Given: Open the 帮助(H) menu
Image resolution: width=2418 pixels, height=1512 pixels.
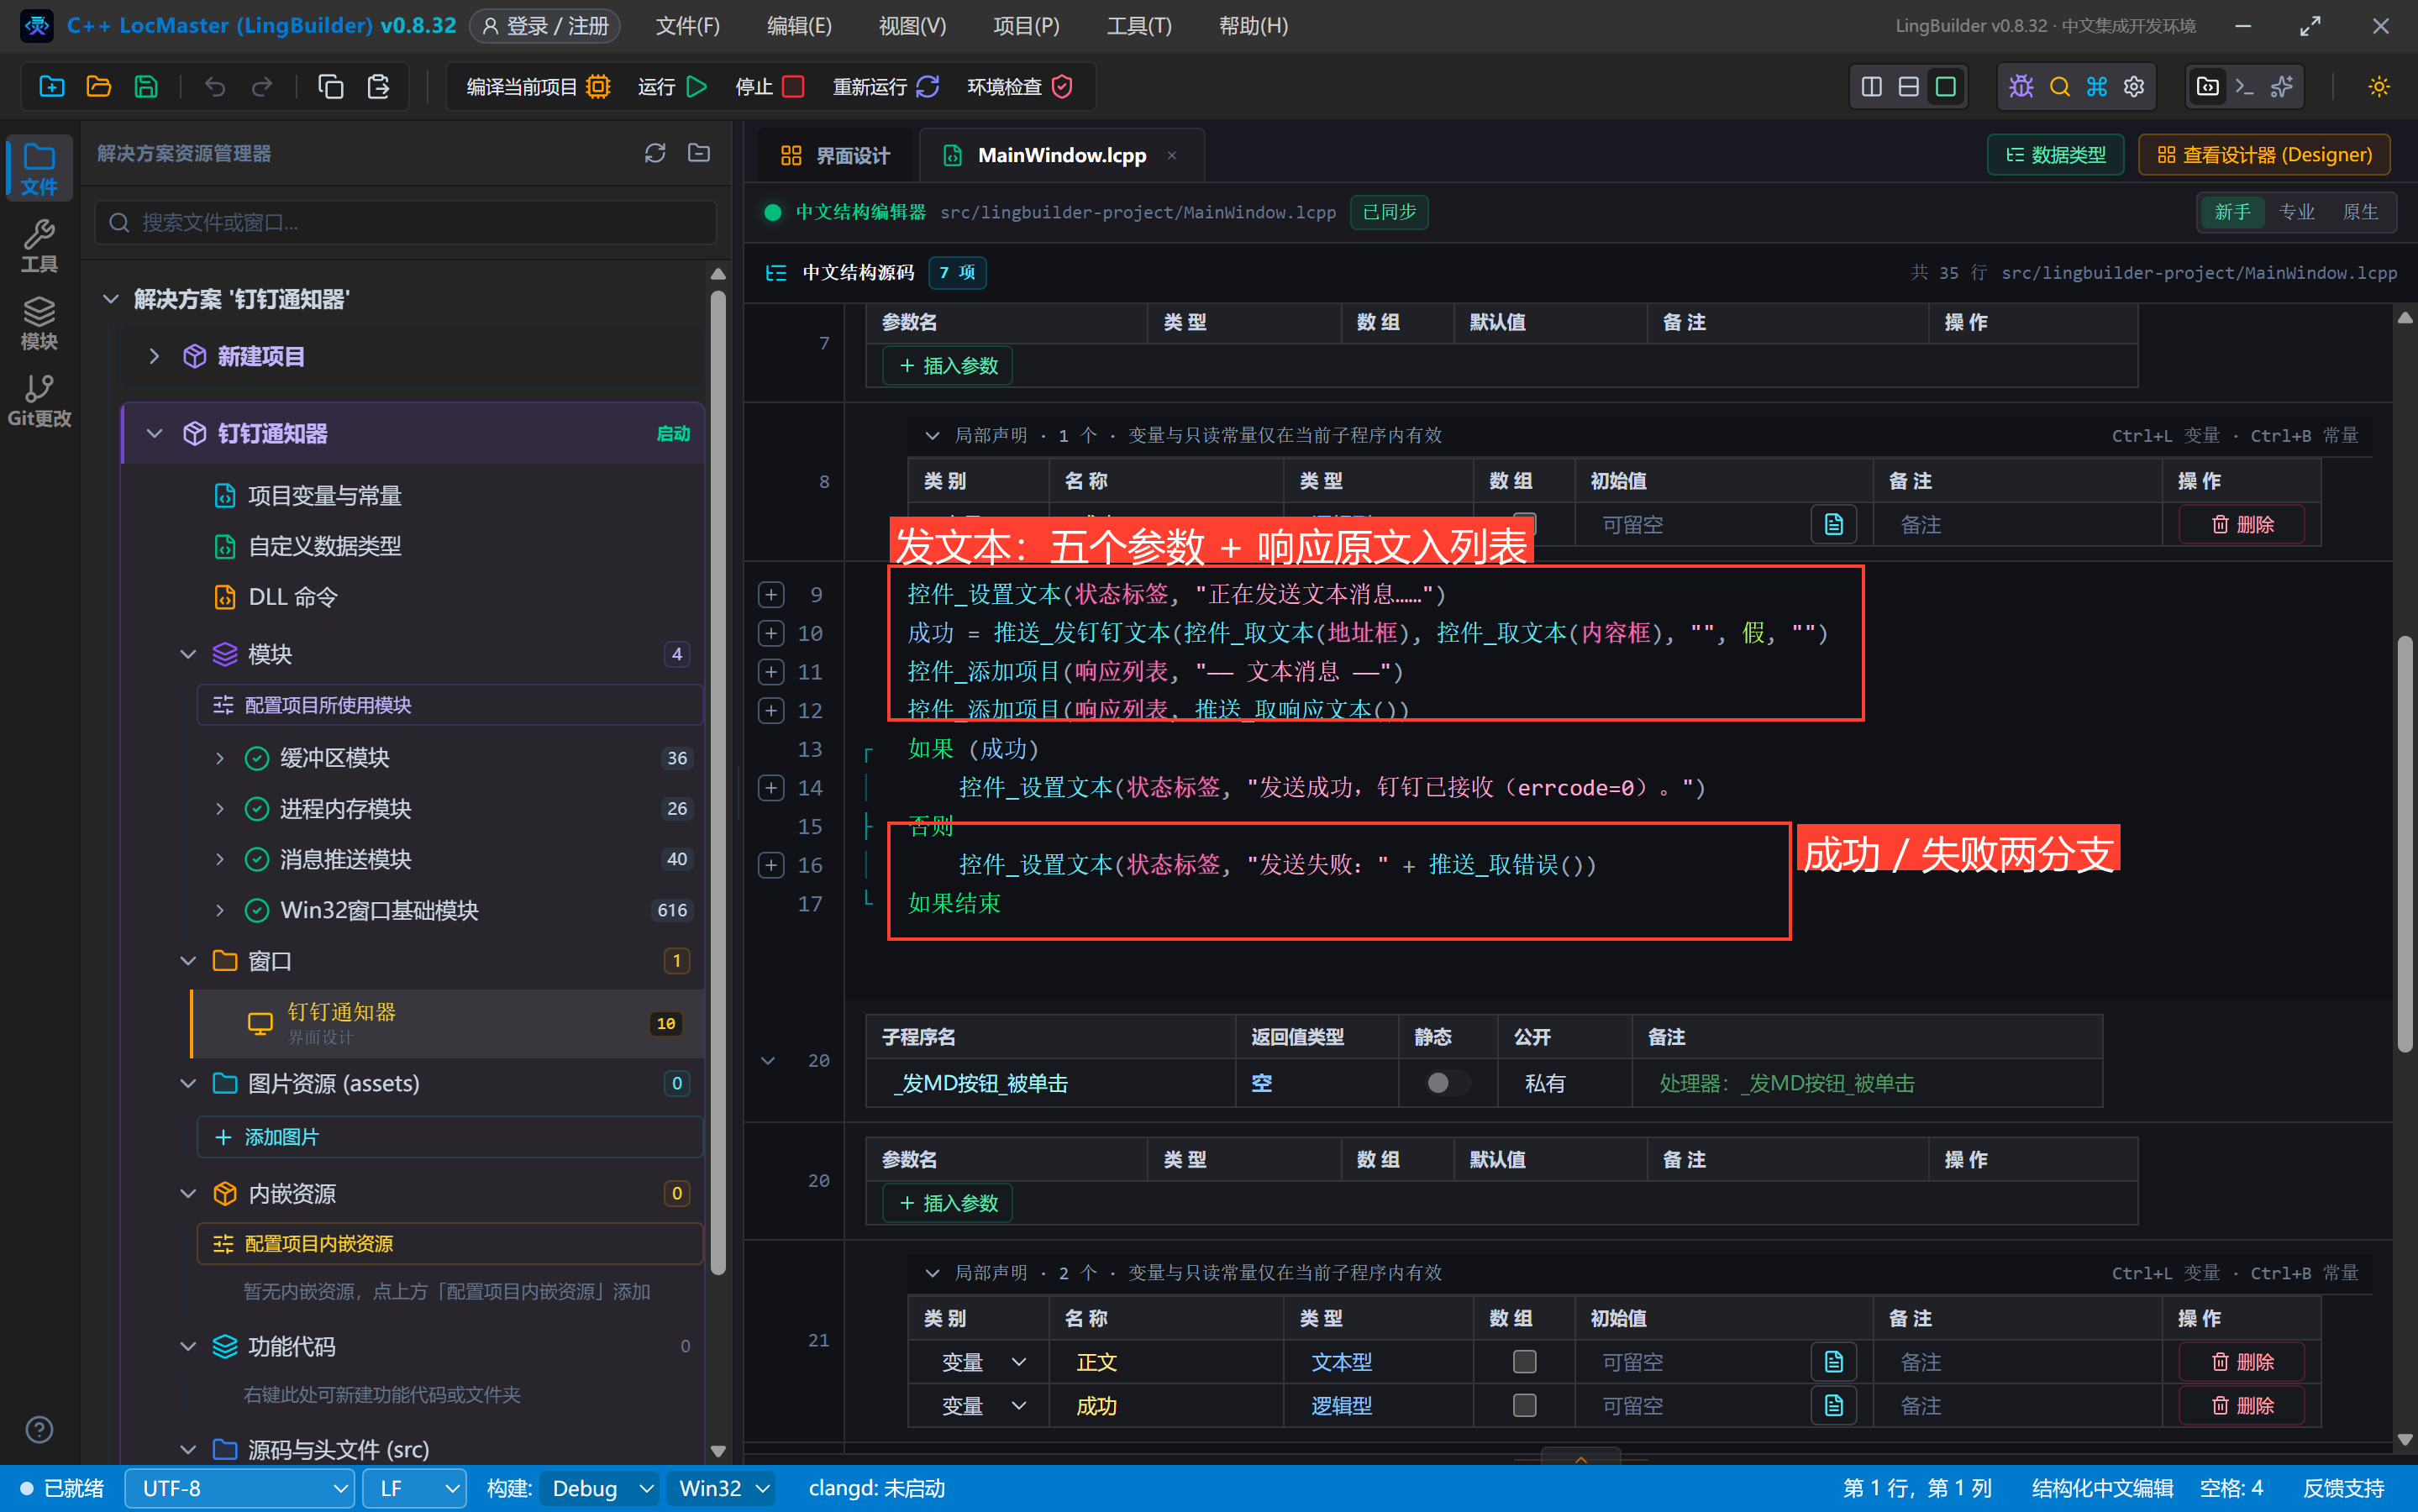Looking at the screenshot, I should (1253, 26).
